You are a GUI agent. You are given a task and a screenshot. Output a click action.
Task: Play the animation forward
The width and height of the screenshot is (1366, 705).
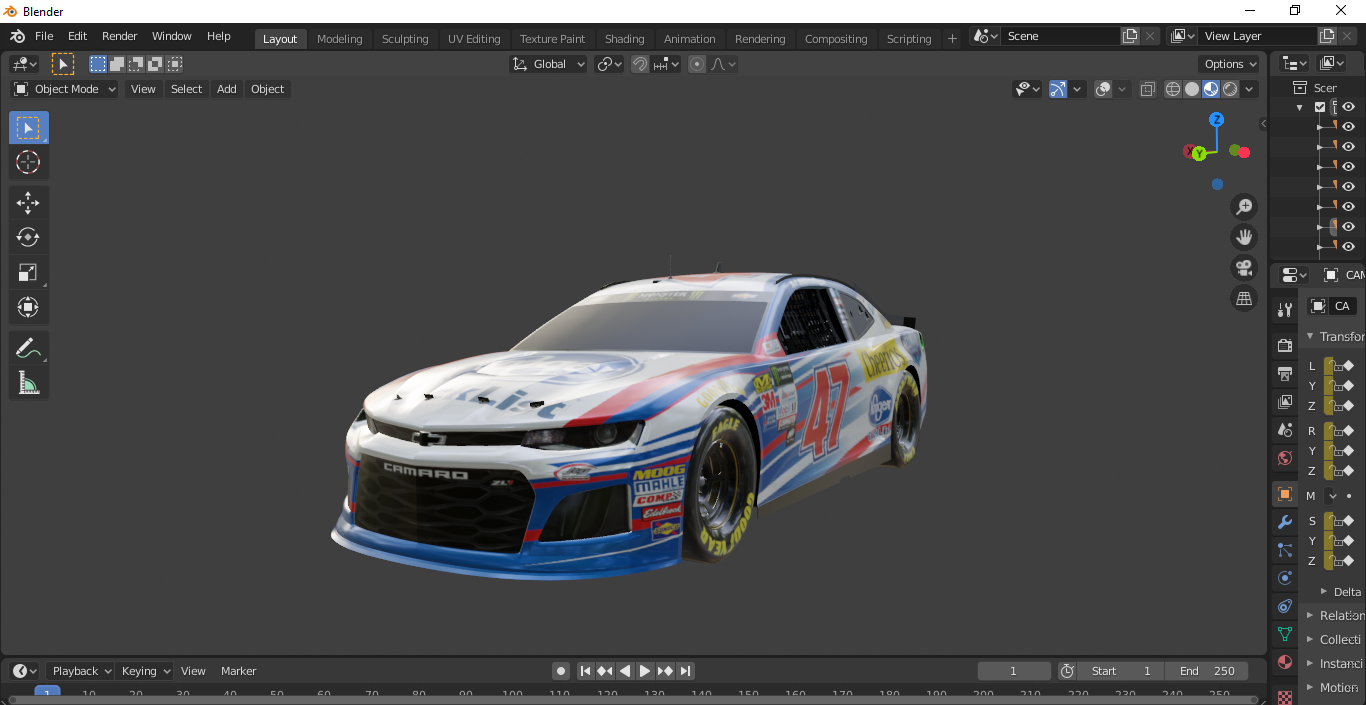coord(645,671)
